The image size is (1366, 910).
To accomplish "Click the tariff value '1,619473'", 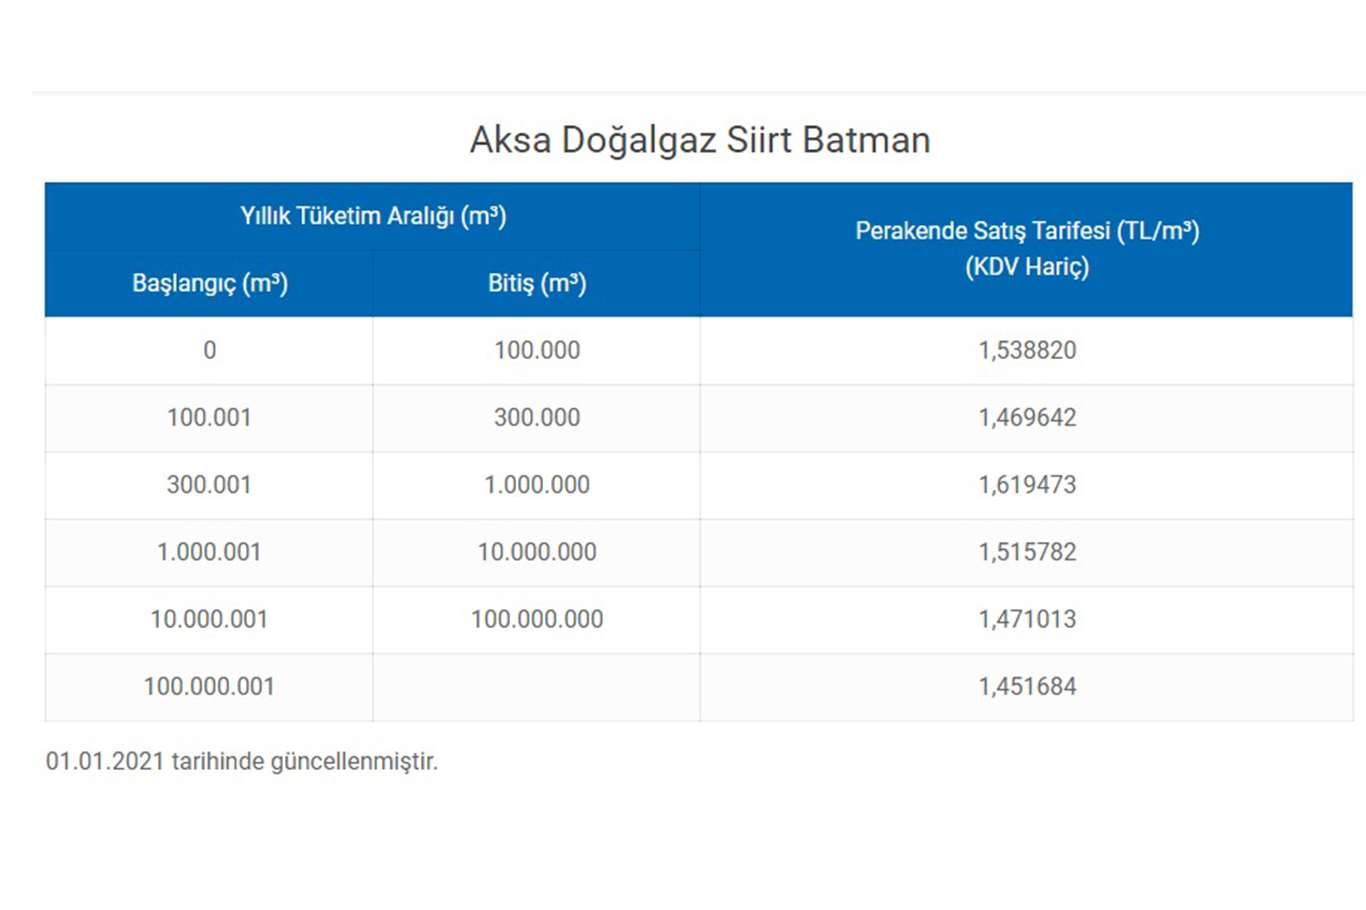I will [1027, 485].
